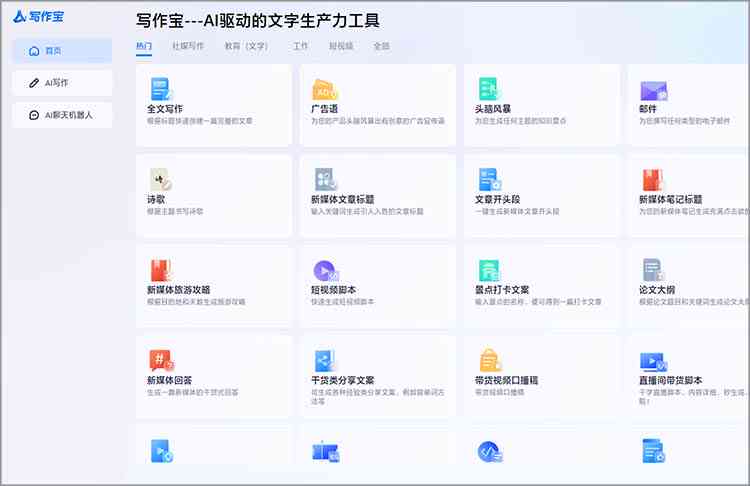The image size is (750, 486).
Task: Open the 文章开头段 icon
Action: click(x=490, y=179)
